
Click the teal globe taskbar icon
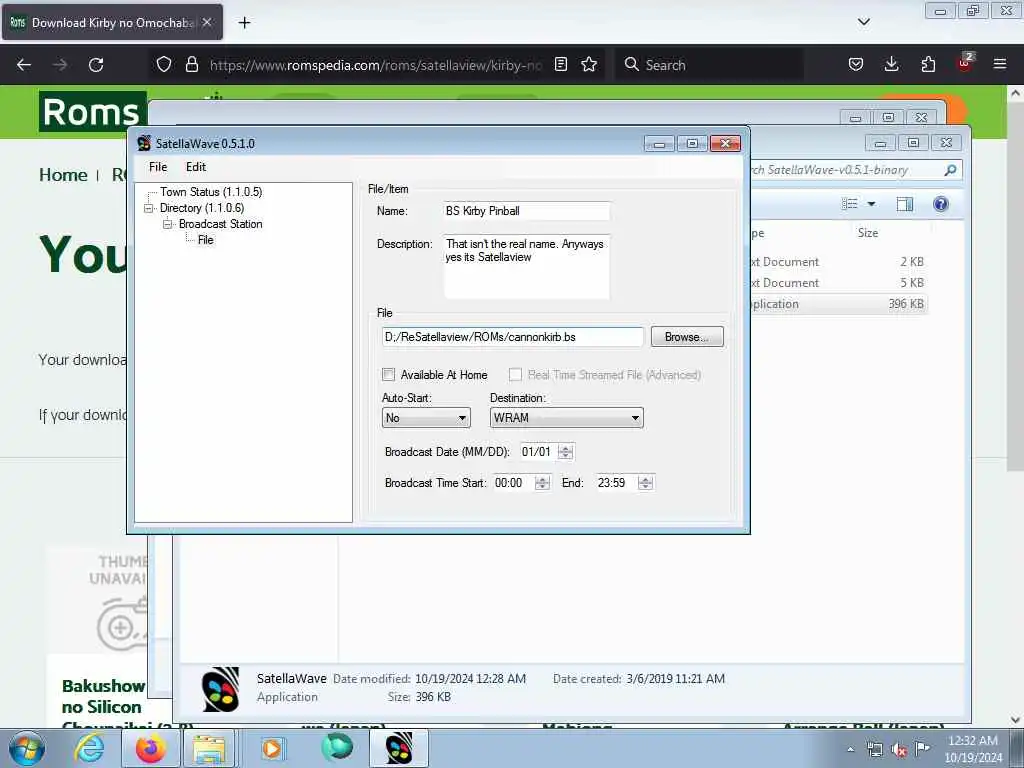click(x=337, y=747)
